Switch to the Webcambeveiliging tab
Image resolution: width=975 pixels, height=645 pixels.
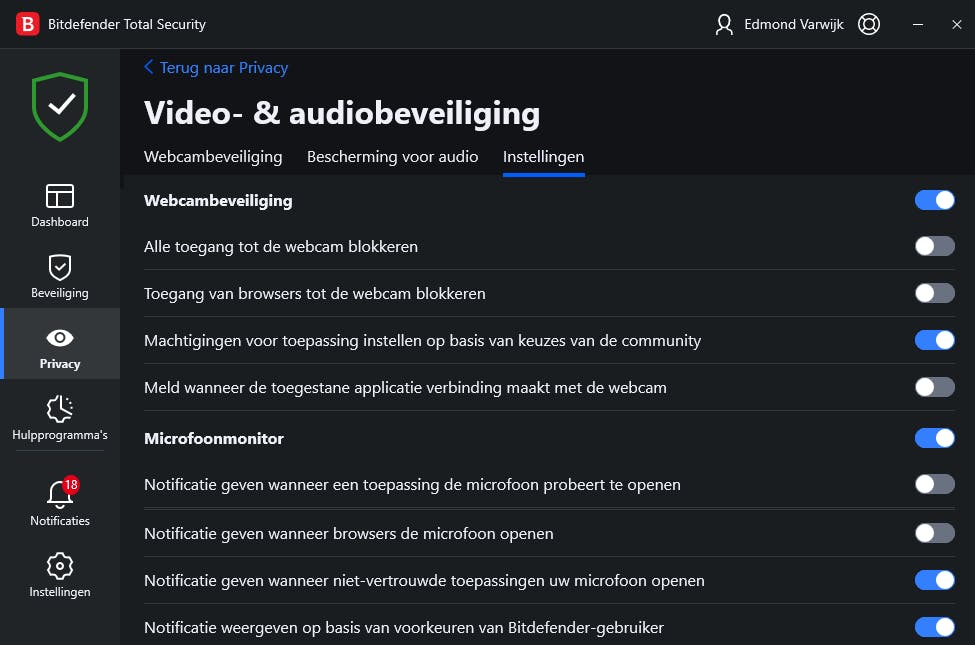tap(213, 157)
